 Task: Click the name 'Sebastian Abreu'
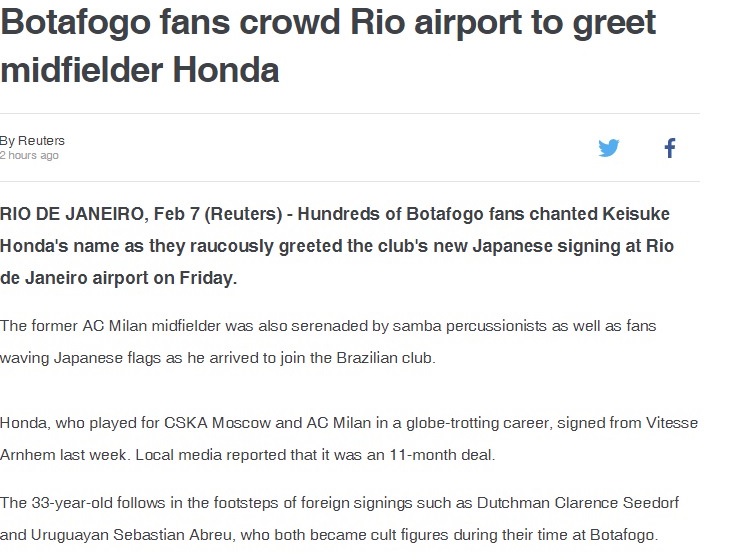(172, 535)
